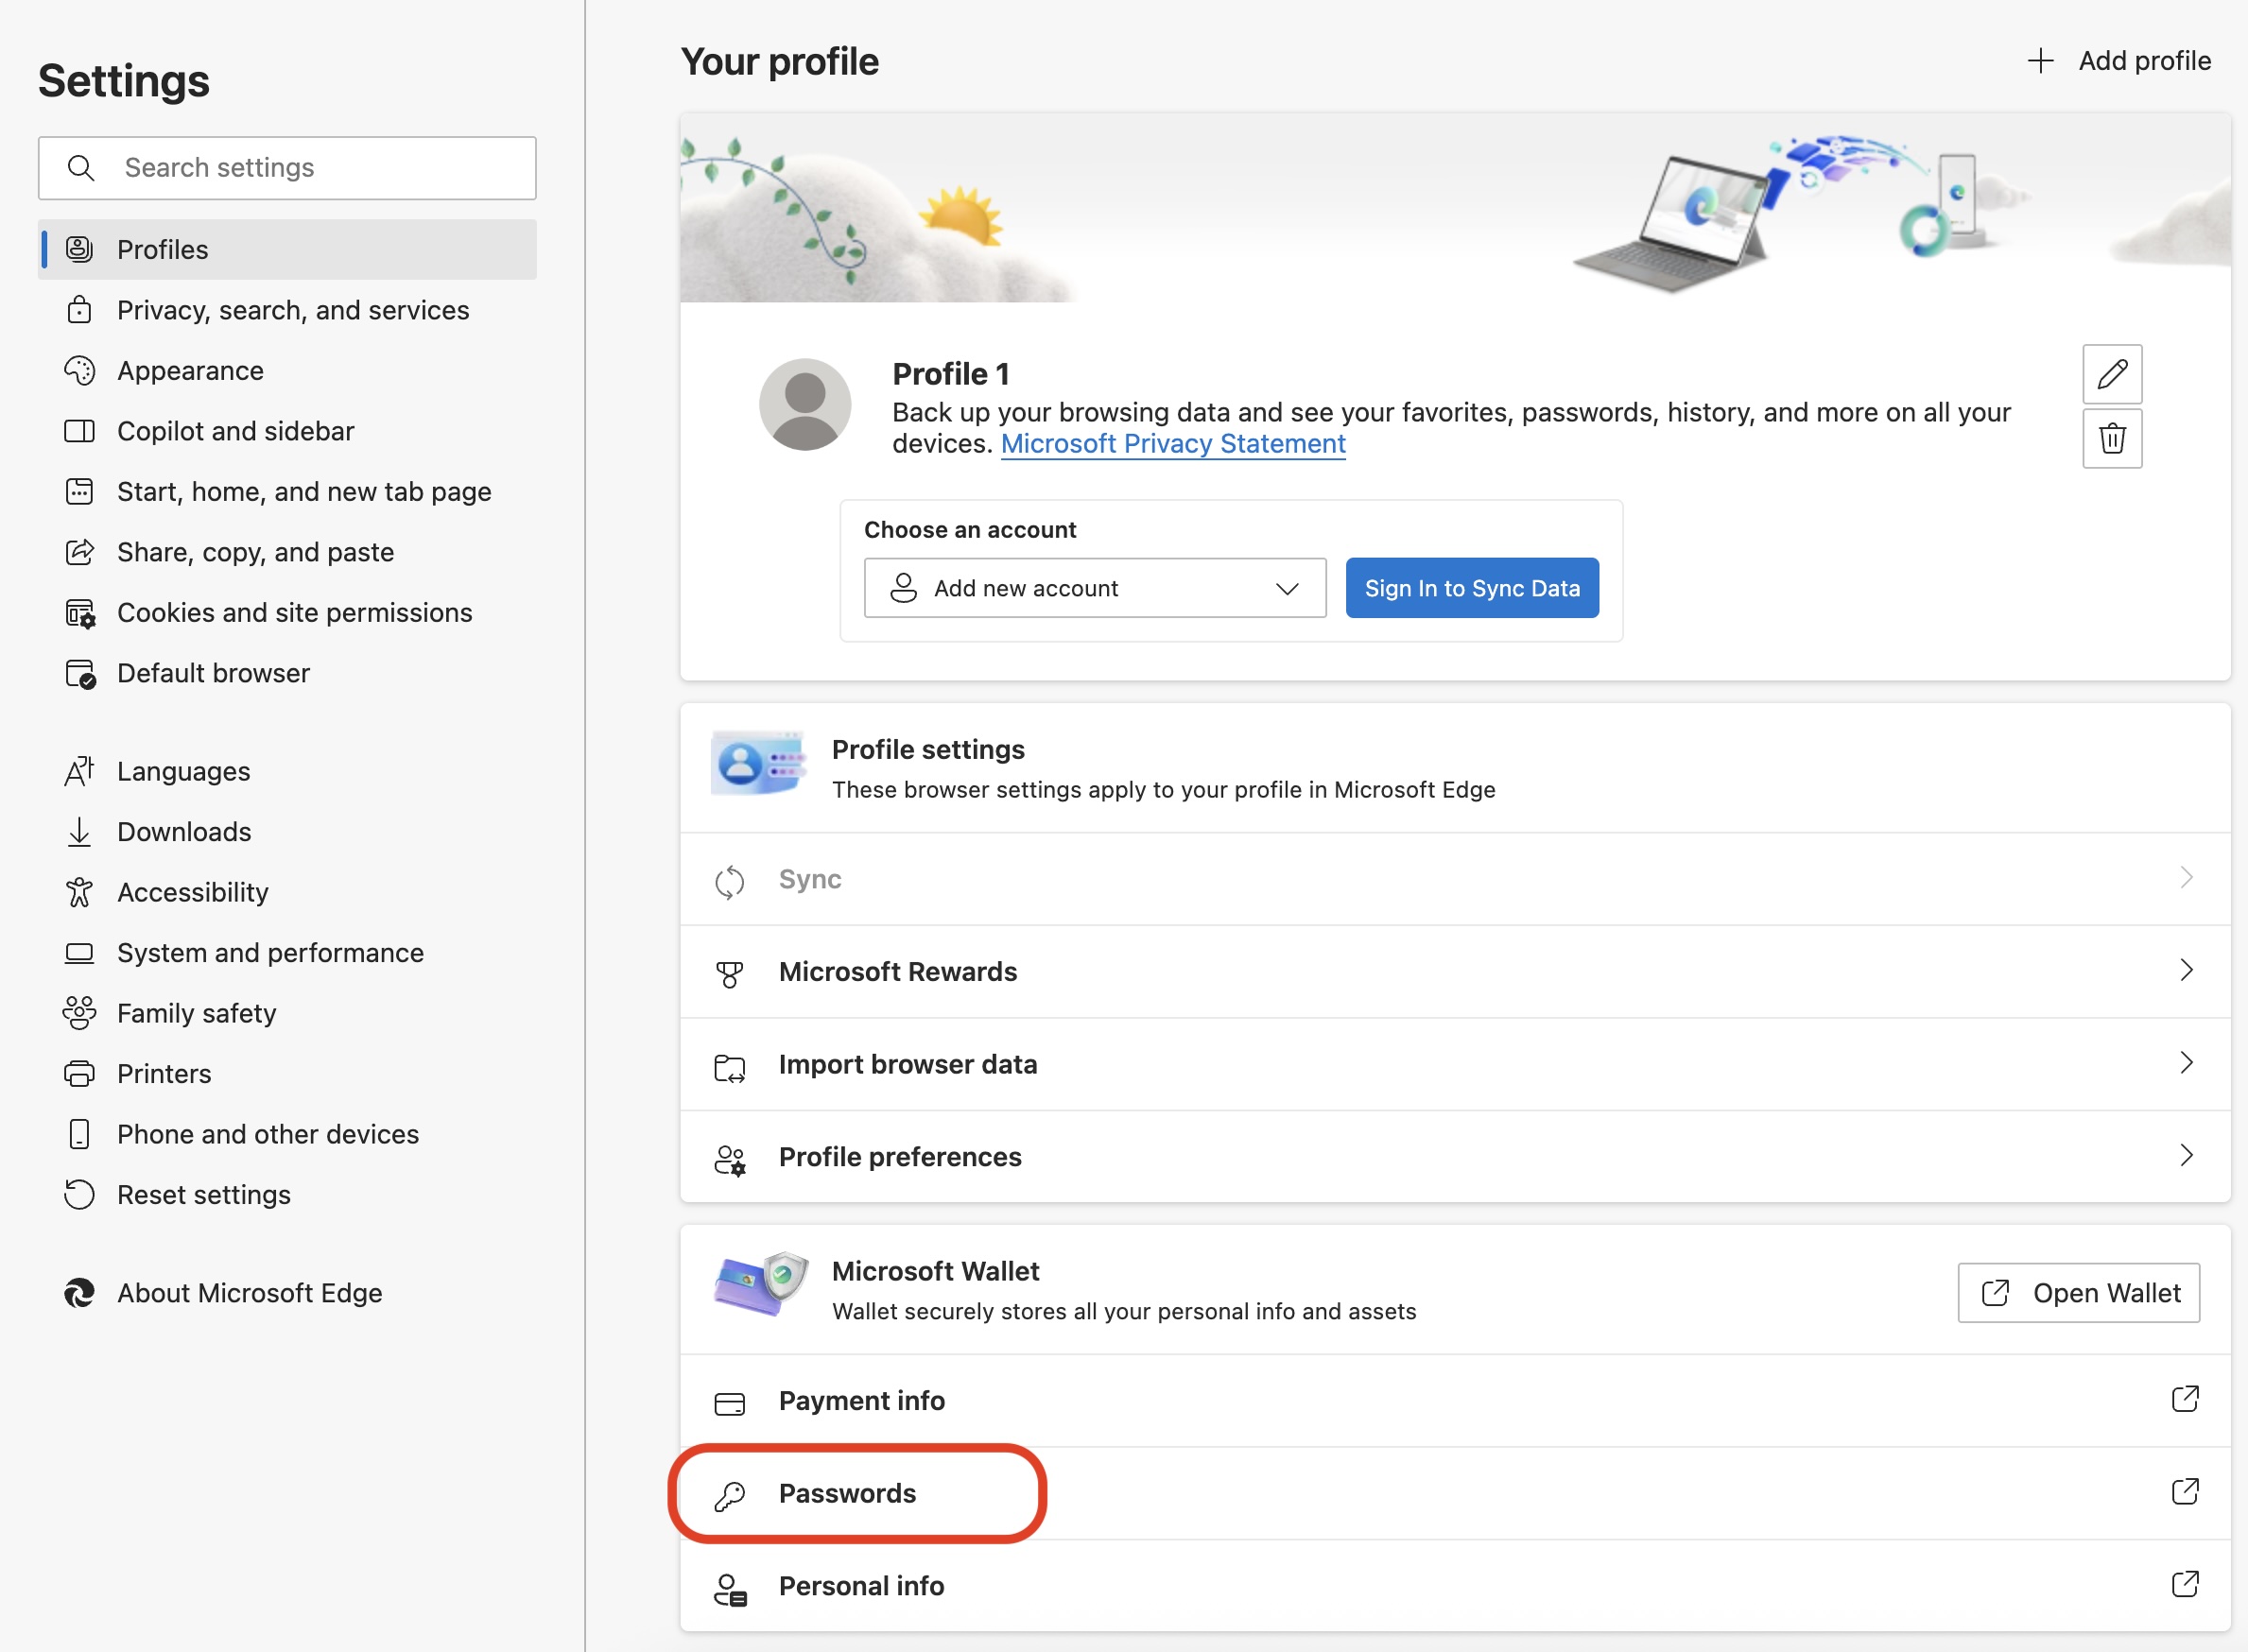Open the Microsoft Rewards row label
This screenshot has height=1652, width=2248.
point(898,972)
